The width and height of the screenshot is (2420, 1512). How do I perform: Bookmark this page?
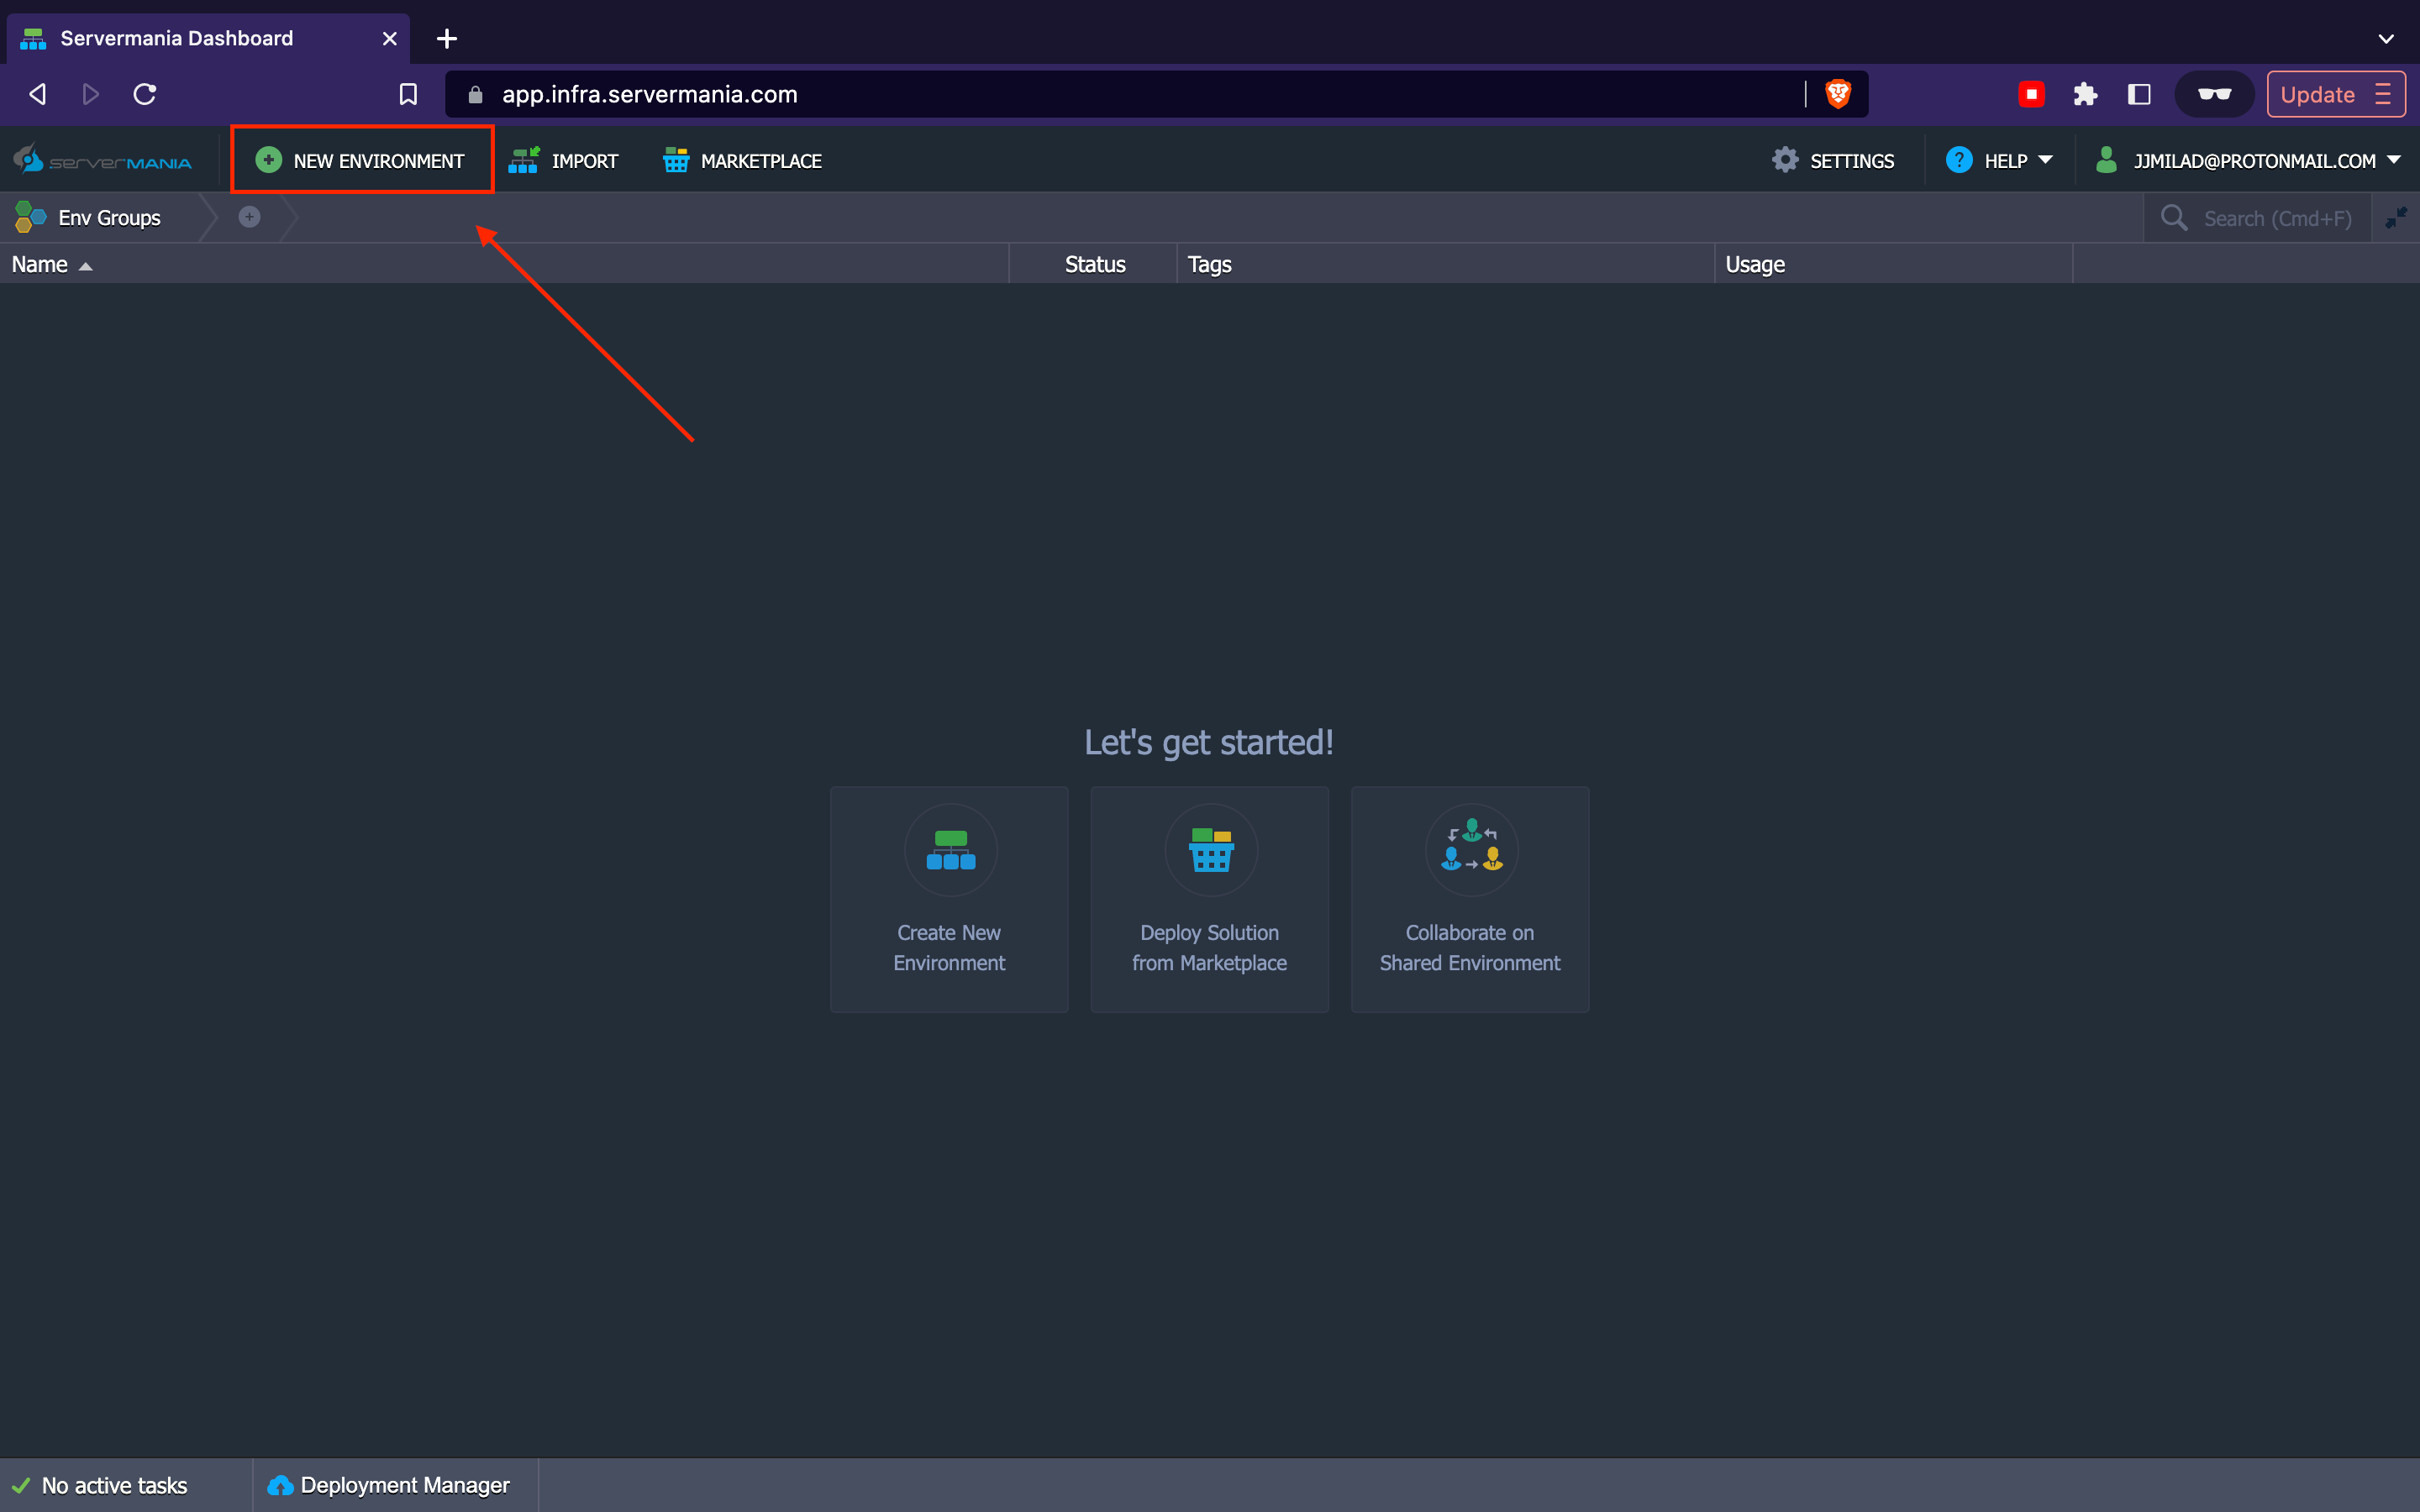tap(408, 94)
